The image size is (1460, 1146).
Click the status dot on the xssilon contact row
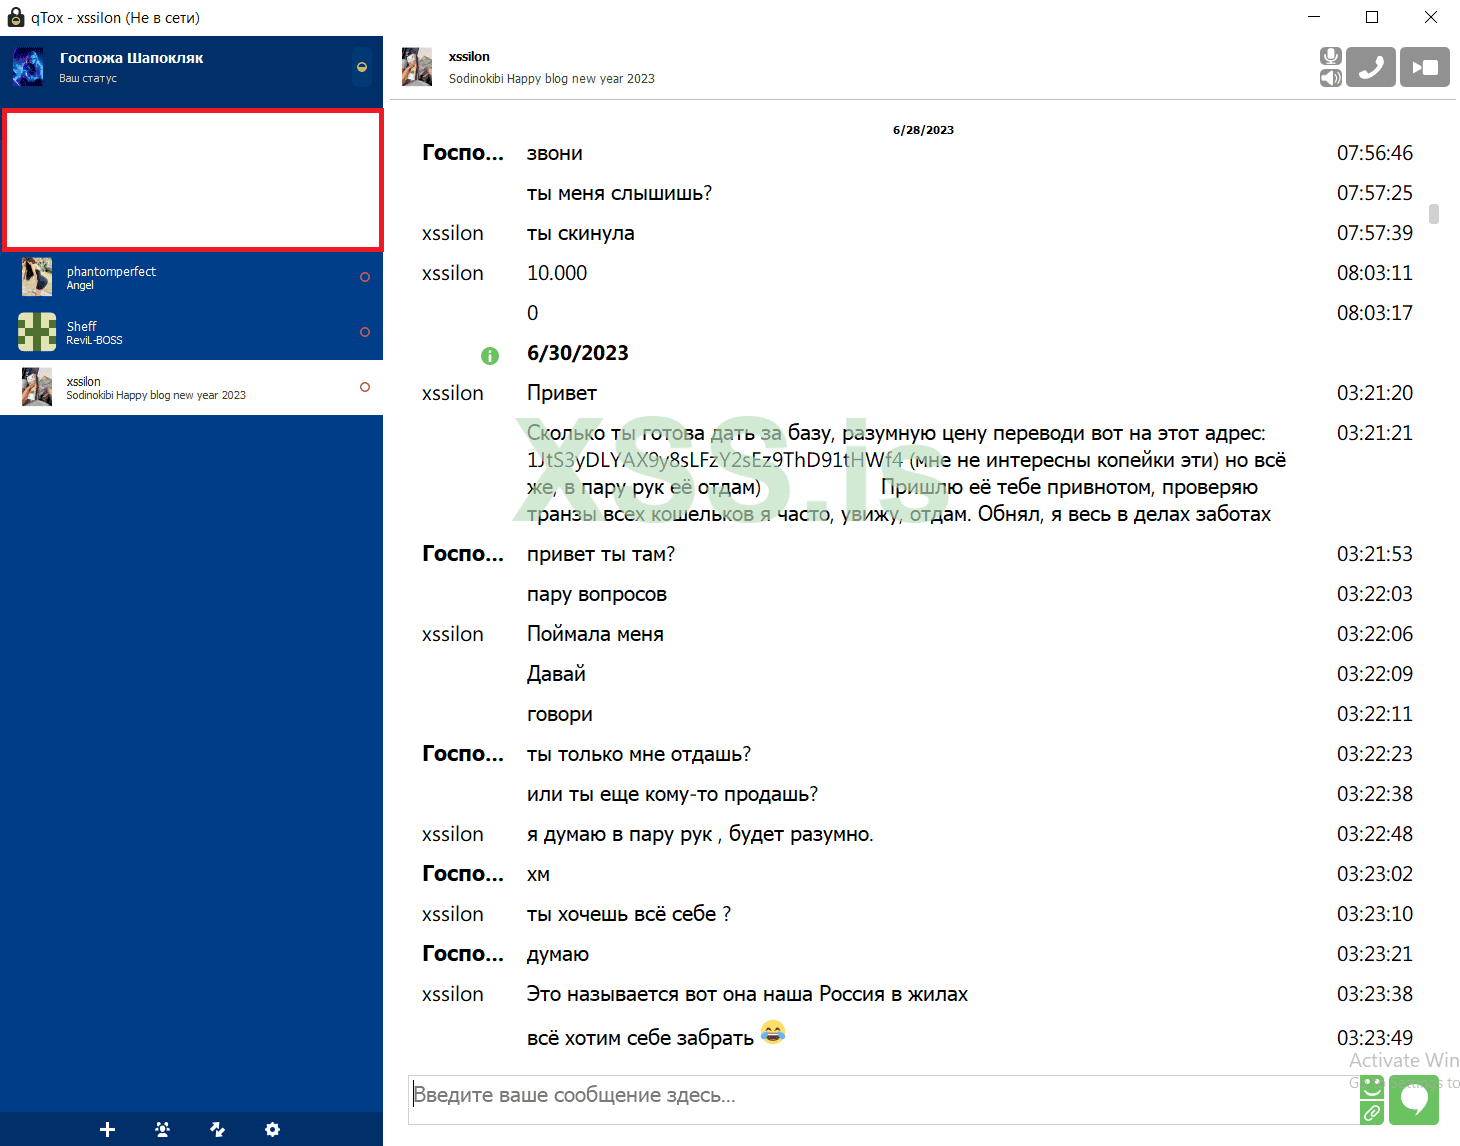365,387
